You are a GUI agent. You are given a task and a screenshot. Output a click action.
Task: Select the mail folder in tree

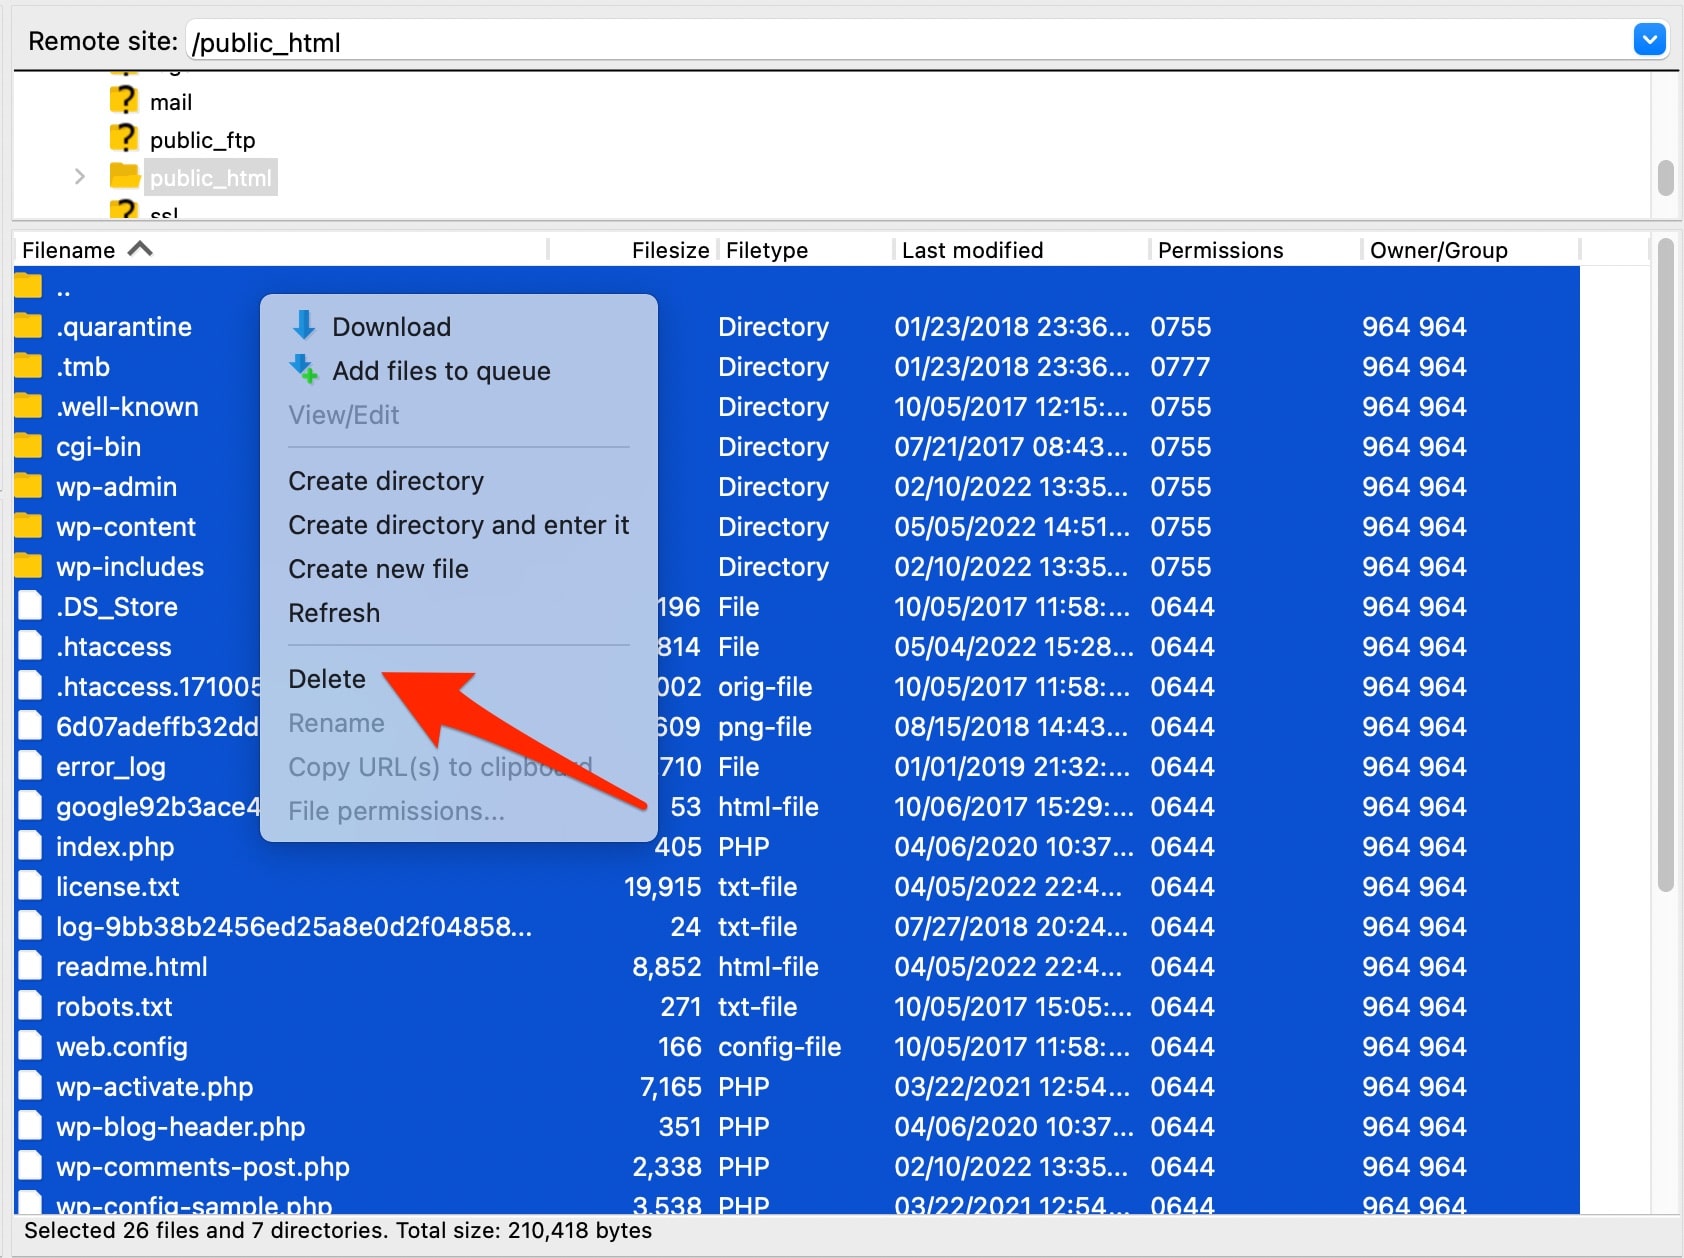171,102
